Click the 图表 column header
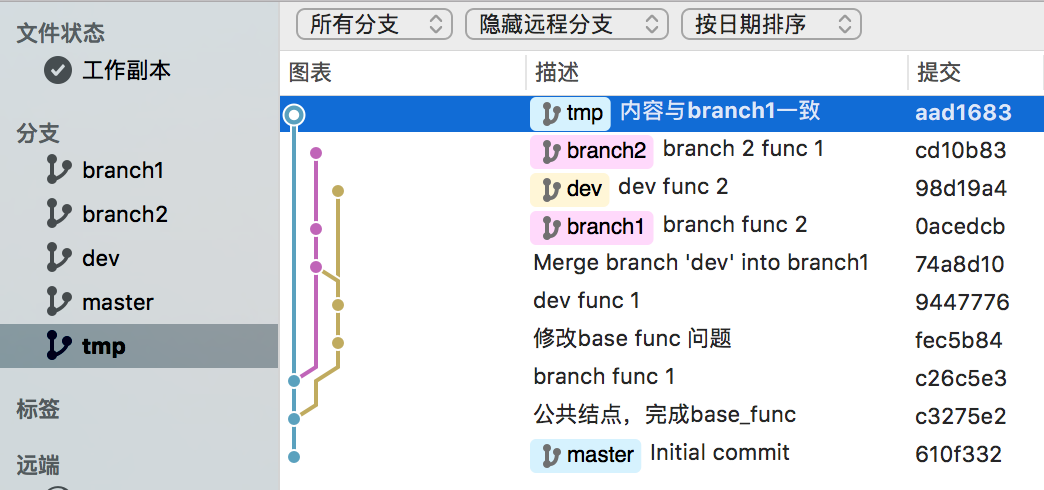Screen dimensions: 1044x490 310,73
